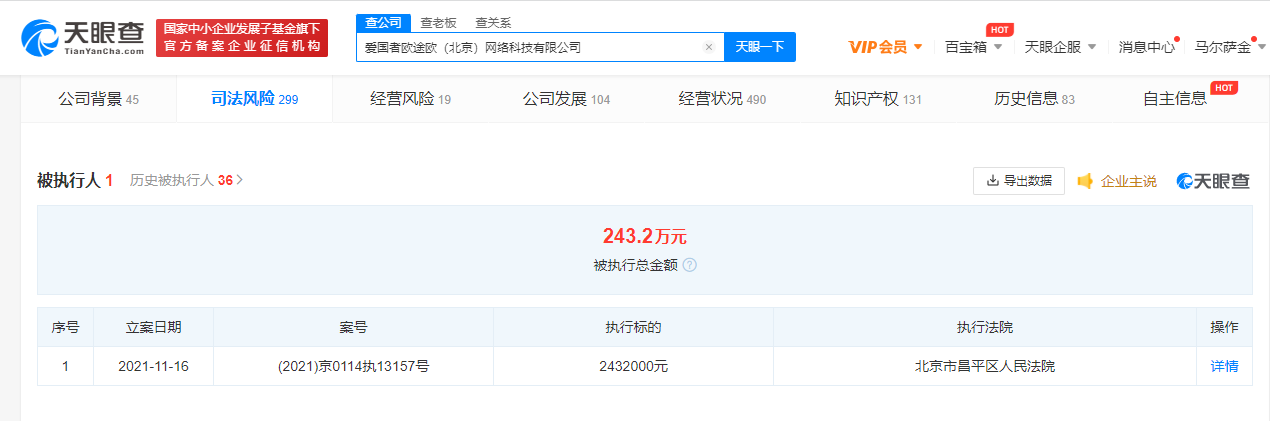Switch to the 查老板 search tab
Screen dimensions: 1270x421
(436, 22)
